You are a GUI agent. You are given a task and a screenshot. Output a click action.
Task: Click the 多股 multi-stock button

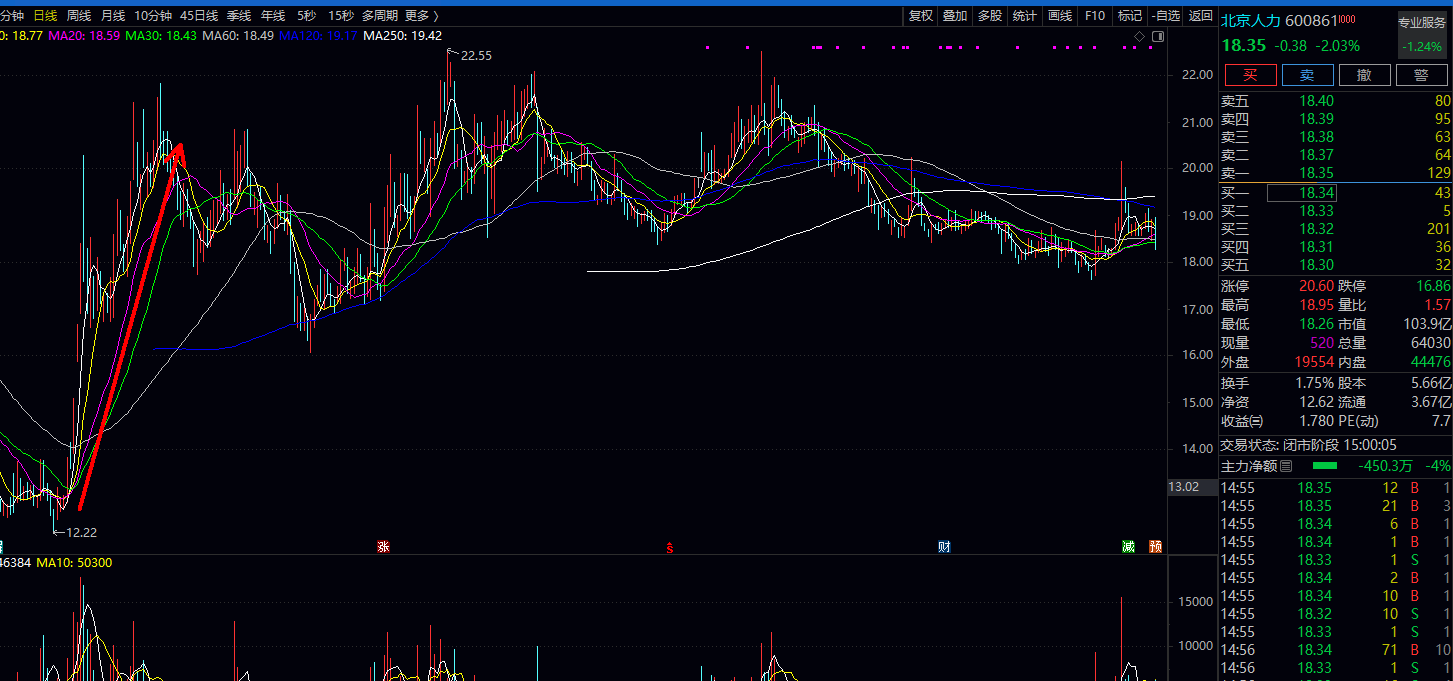point(990,16)
